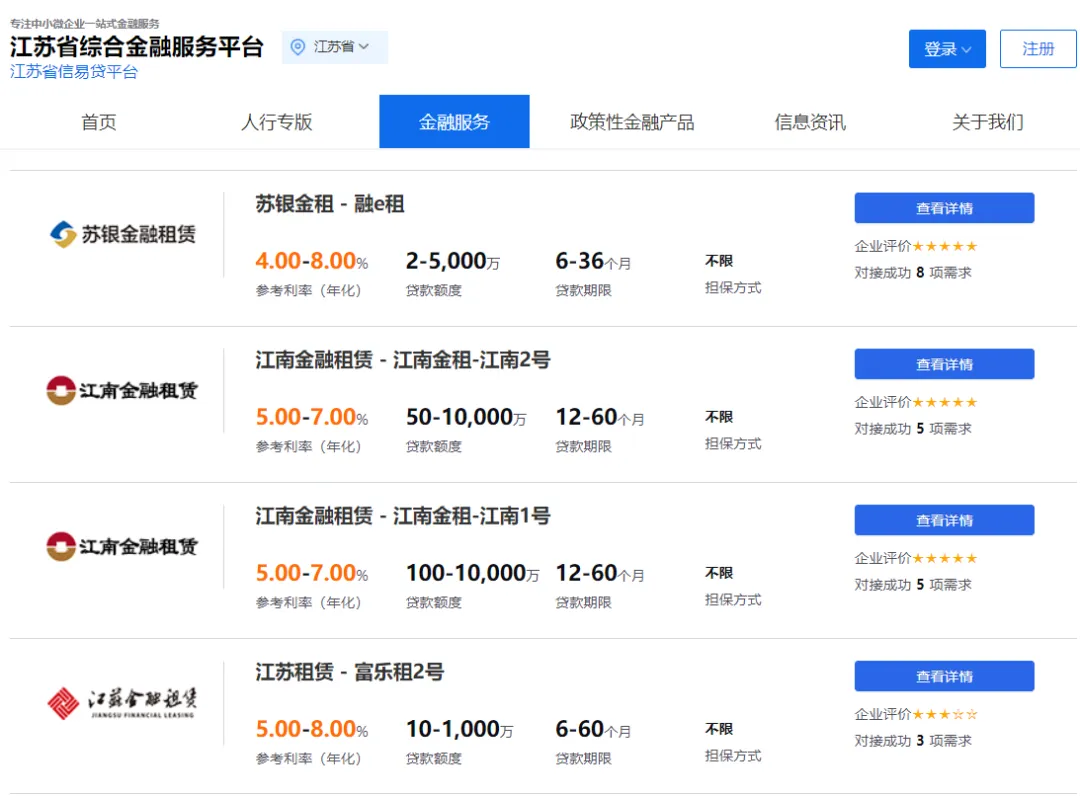Click the 12-60个月 term of 江南2号
Image resolution: width=1080 pixels, height=797 pixels.
point(599,417)
